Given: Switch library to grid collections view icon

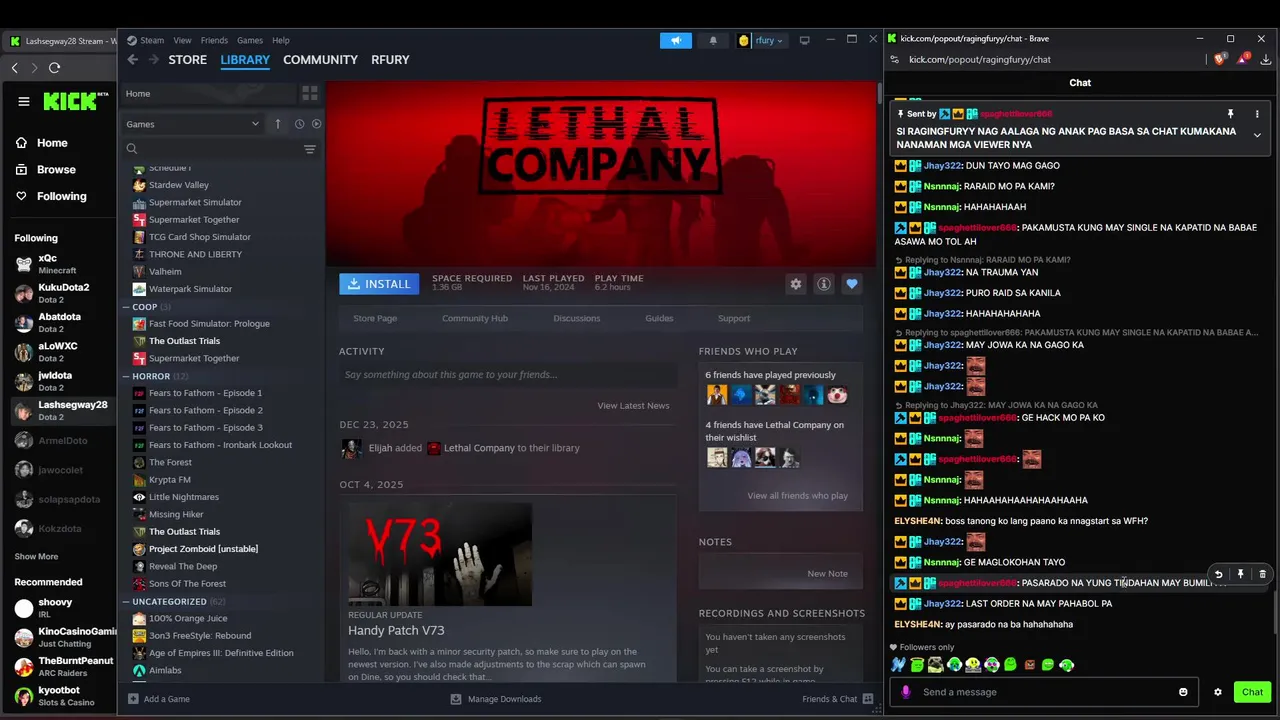Looking at the screenshot, I should (310, 93).
